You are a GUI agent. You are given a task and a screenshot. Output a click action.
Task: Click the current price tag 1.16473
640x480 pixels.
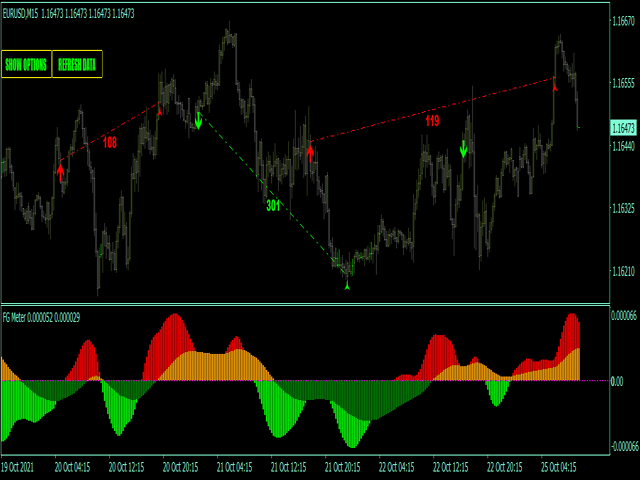(x=623, y=128)
